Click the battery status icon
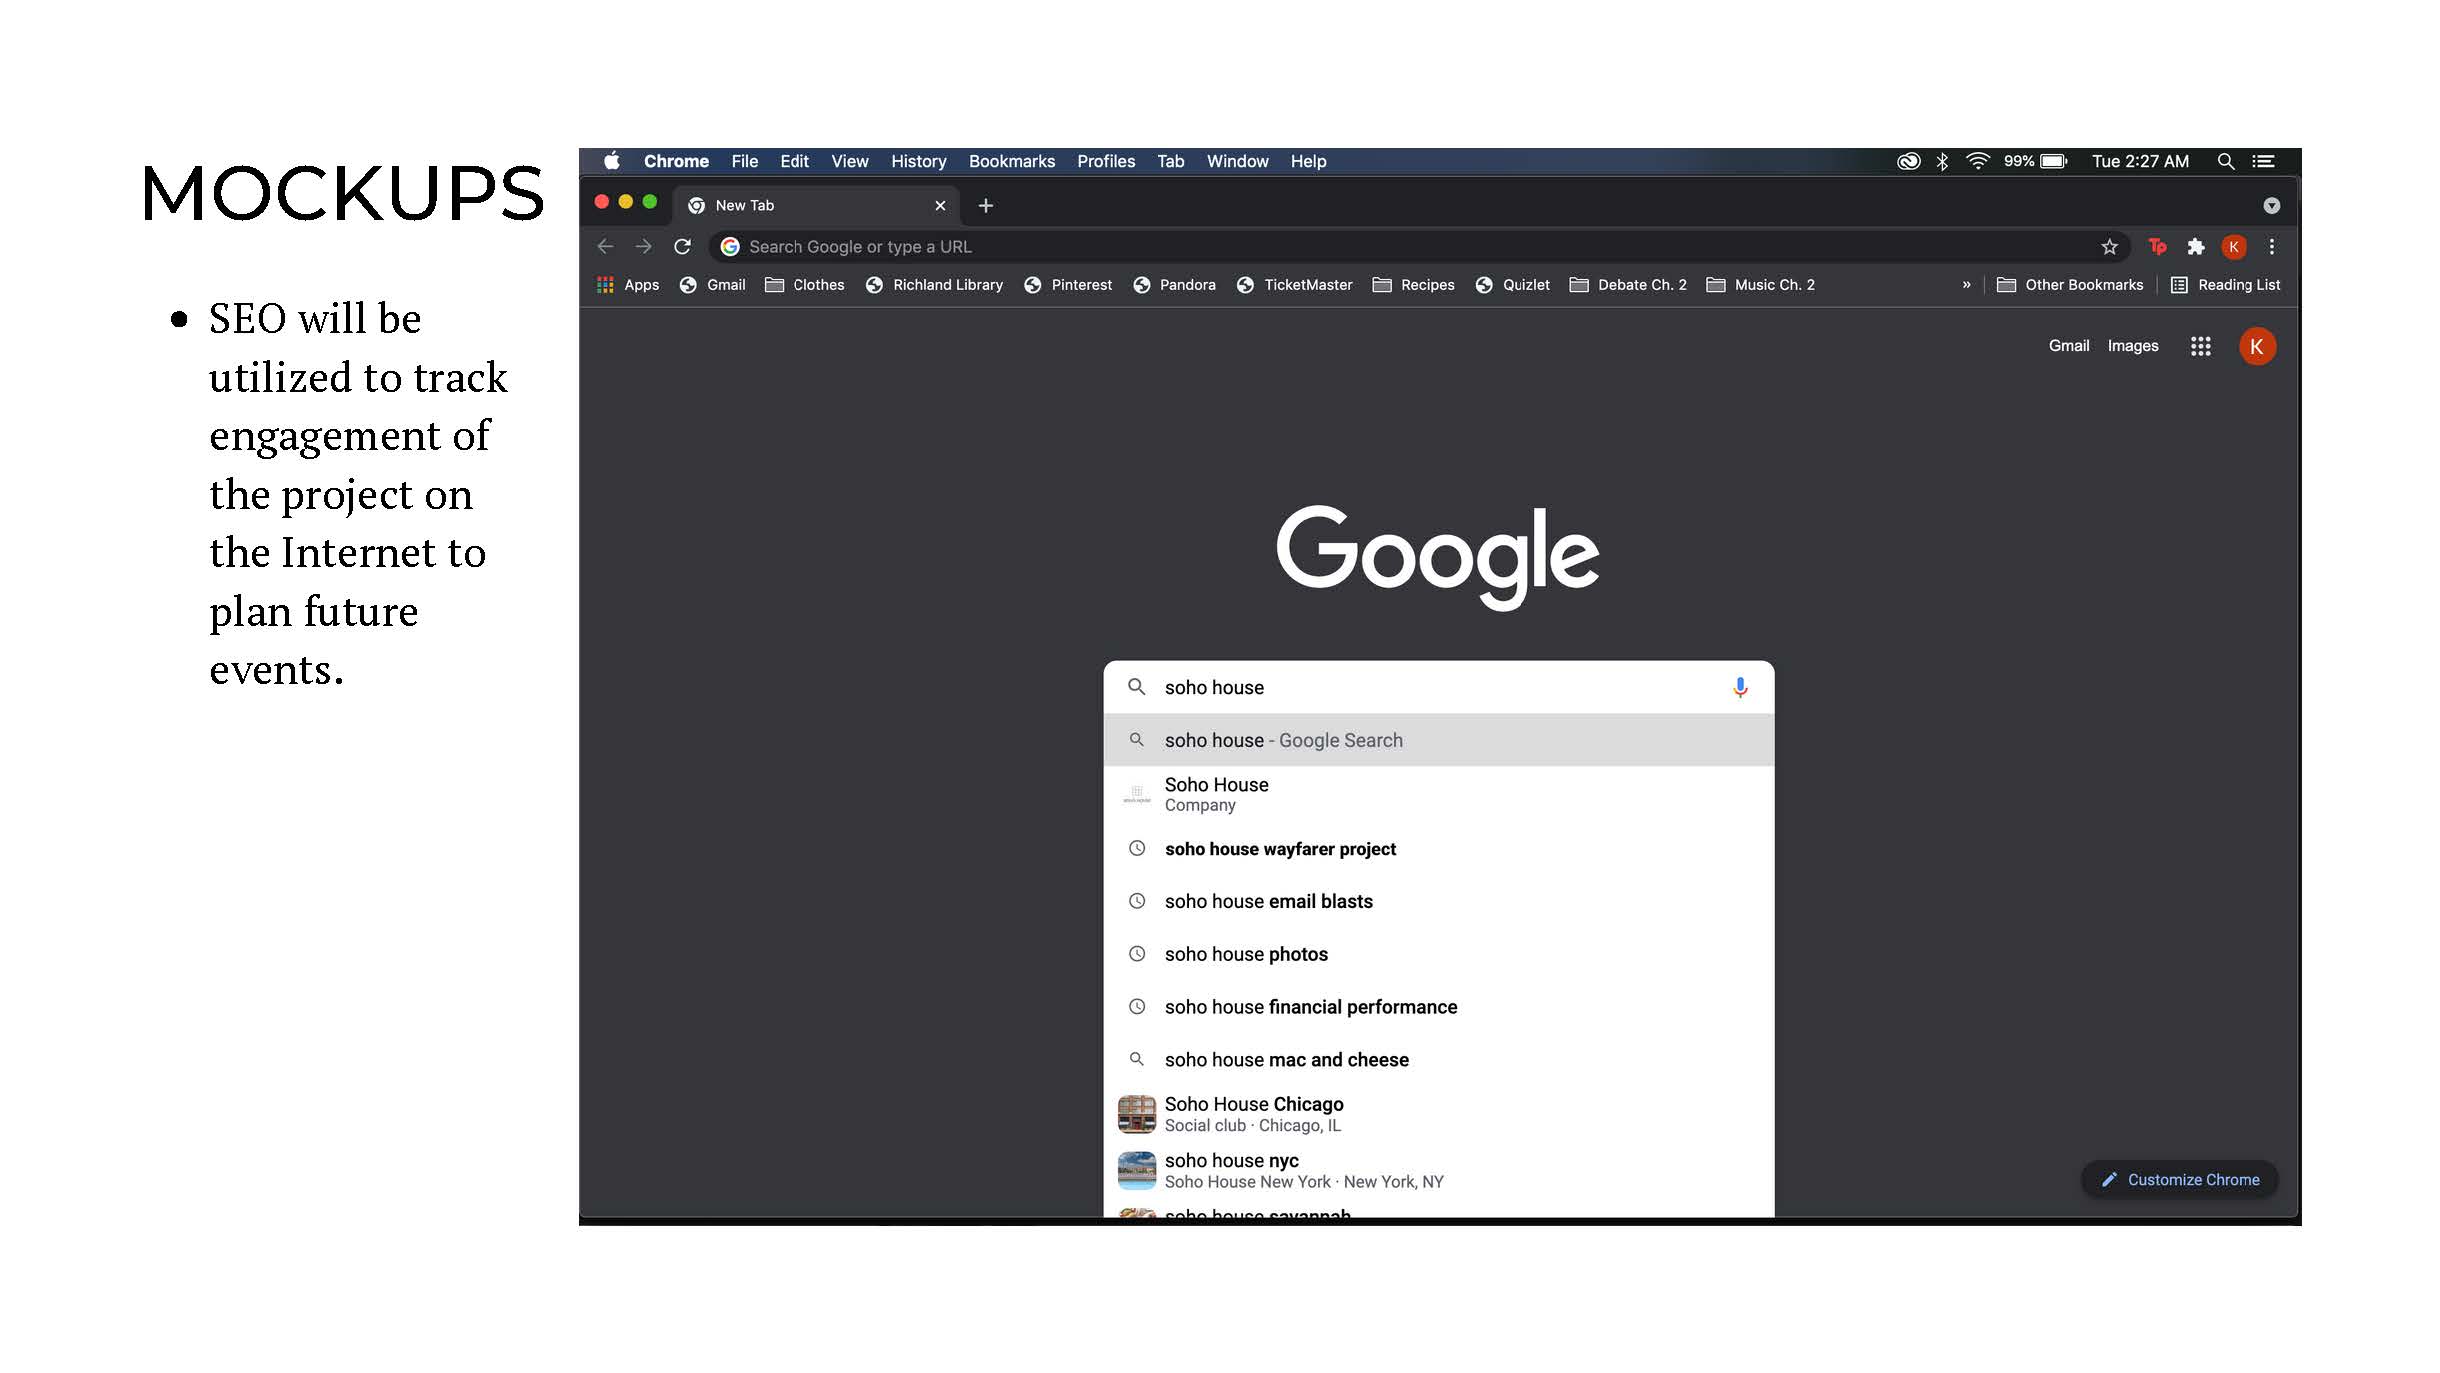The height and width of the screenshot is (1373, 2440). pos(2054,161)
